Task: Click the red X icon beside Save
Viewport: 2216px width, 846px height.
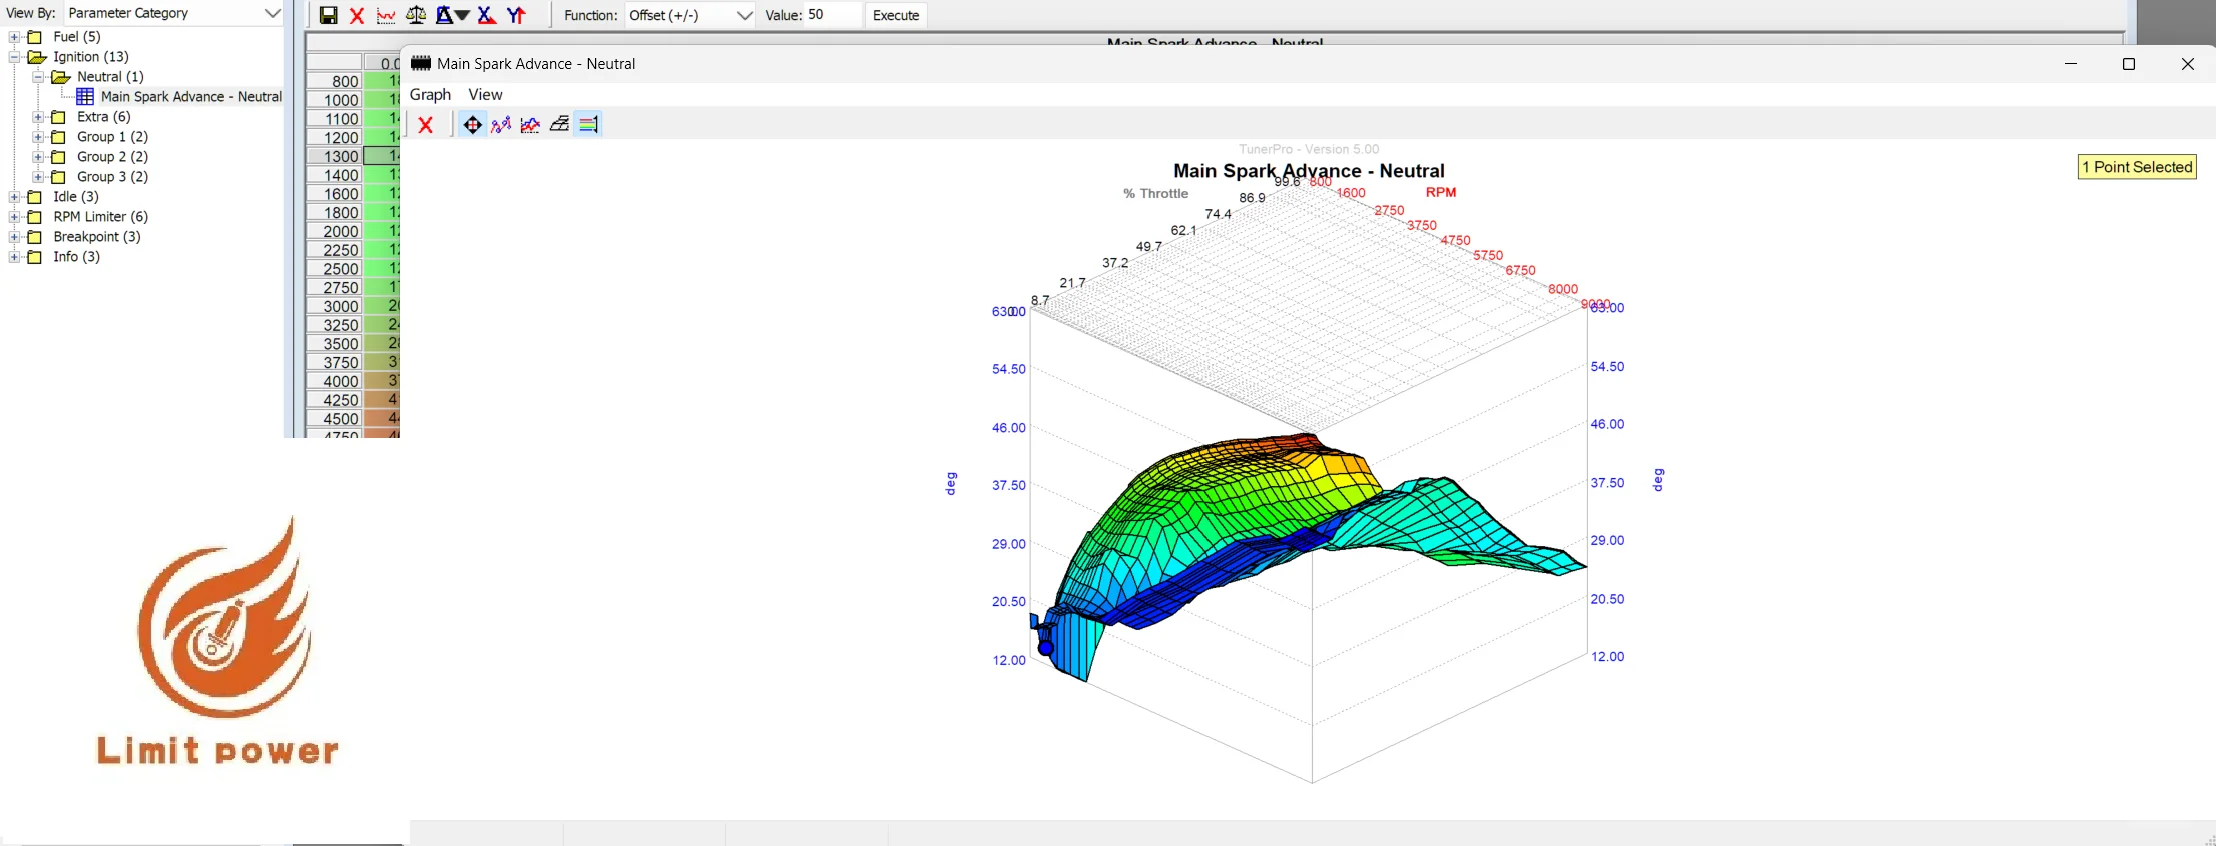Action: point(357,15)
